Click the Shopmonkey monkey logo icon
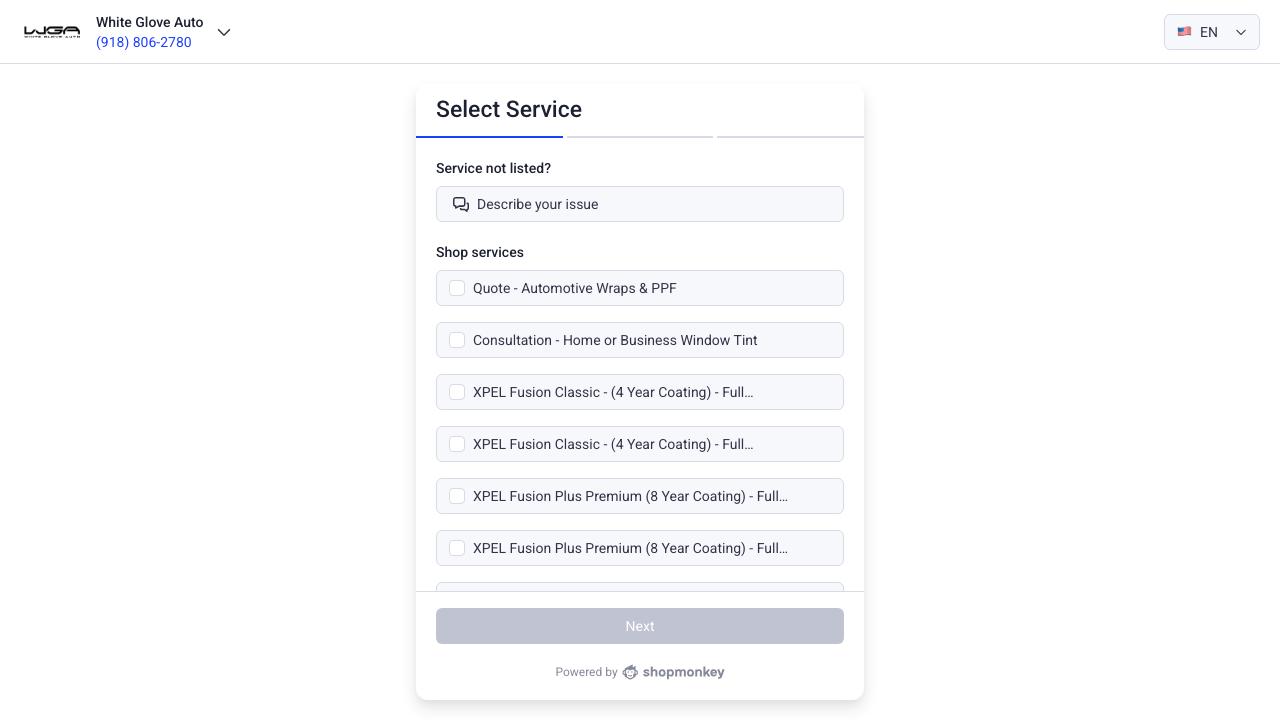 click(x=630, y=672)
